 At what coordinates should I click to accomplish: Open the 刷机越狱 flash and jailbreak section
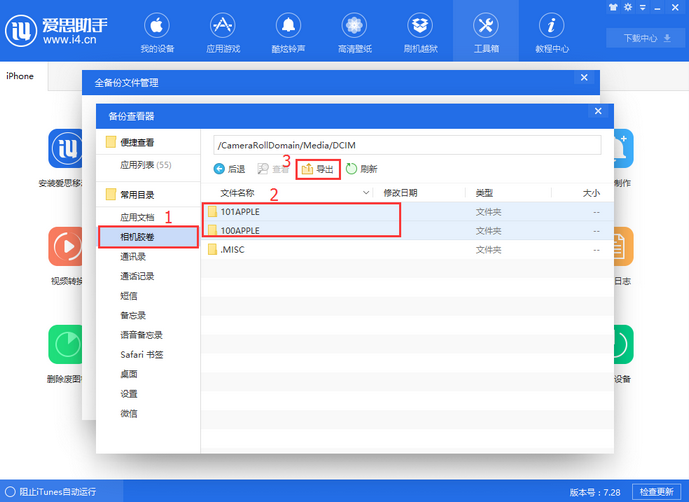point(420,31)
